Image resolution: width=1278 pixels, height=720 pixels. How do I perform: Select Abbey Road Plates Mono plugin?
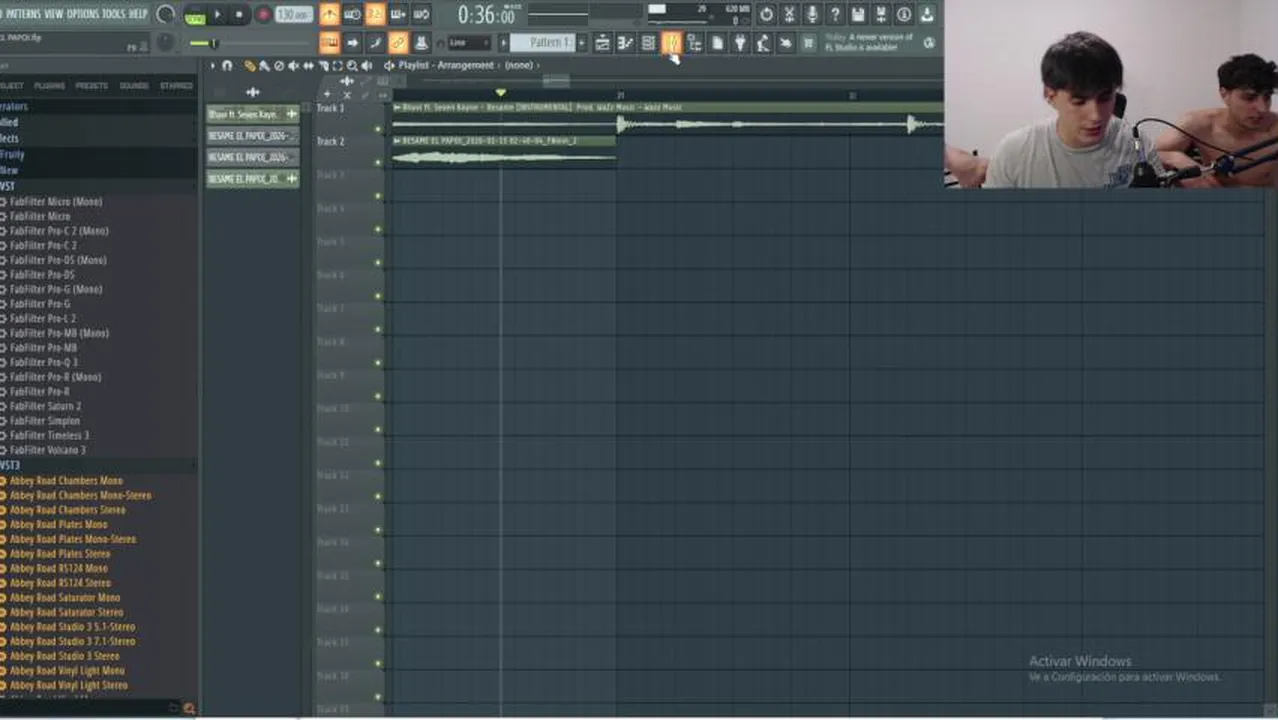[58, 524]
